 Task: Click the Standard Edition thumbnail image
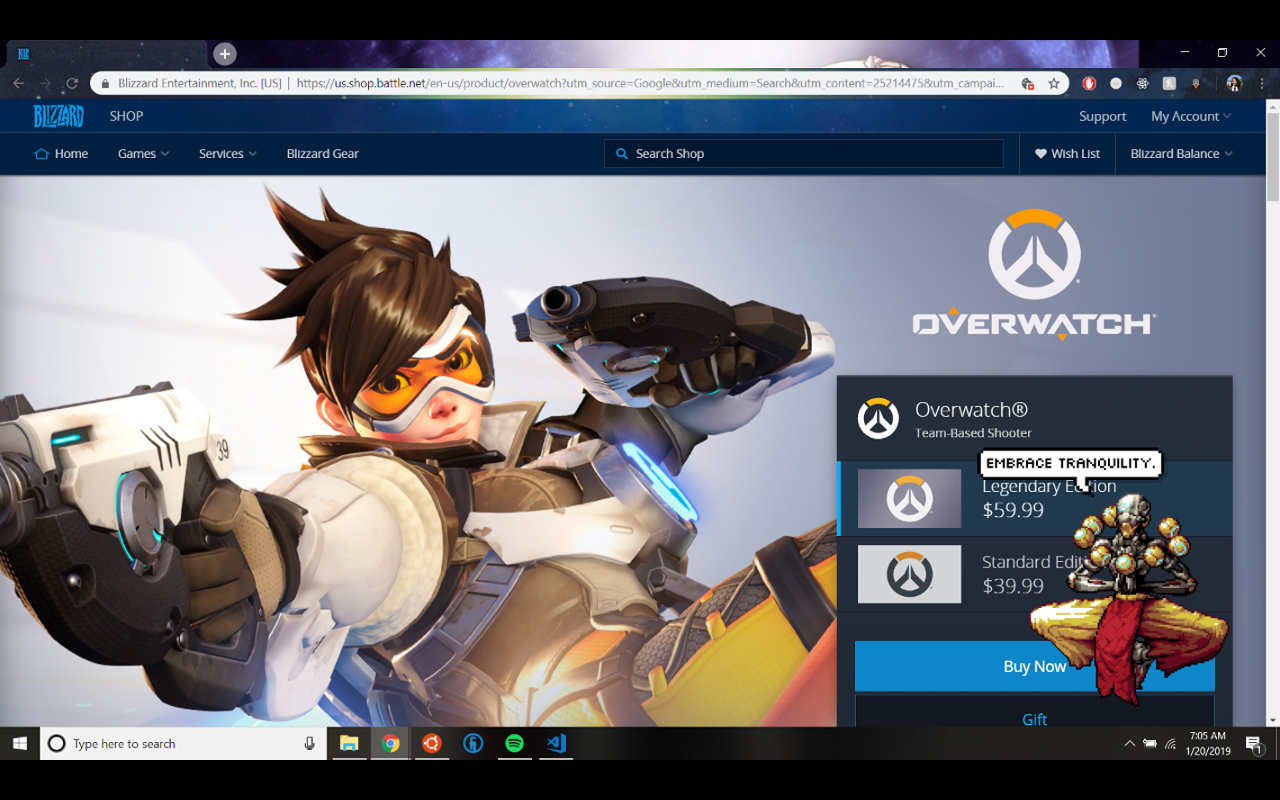pos(909,574)
